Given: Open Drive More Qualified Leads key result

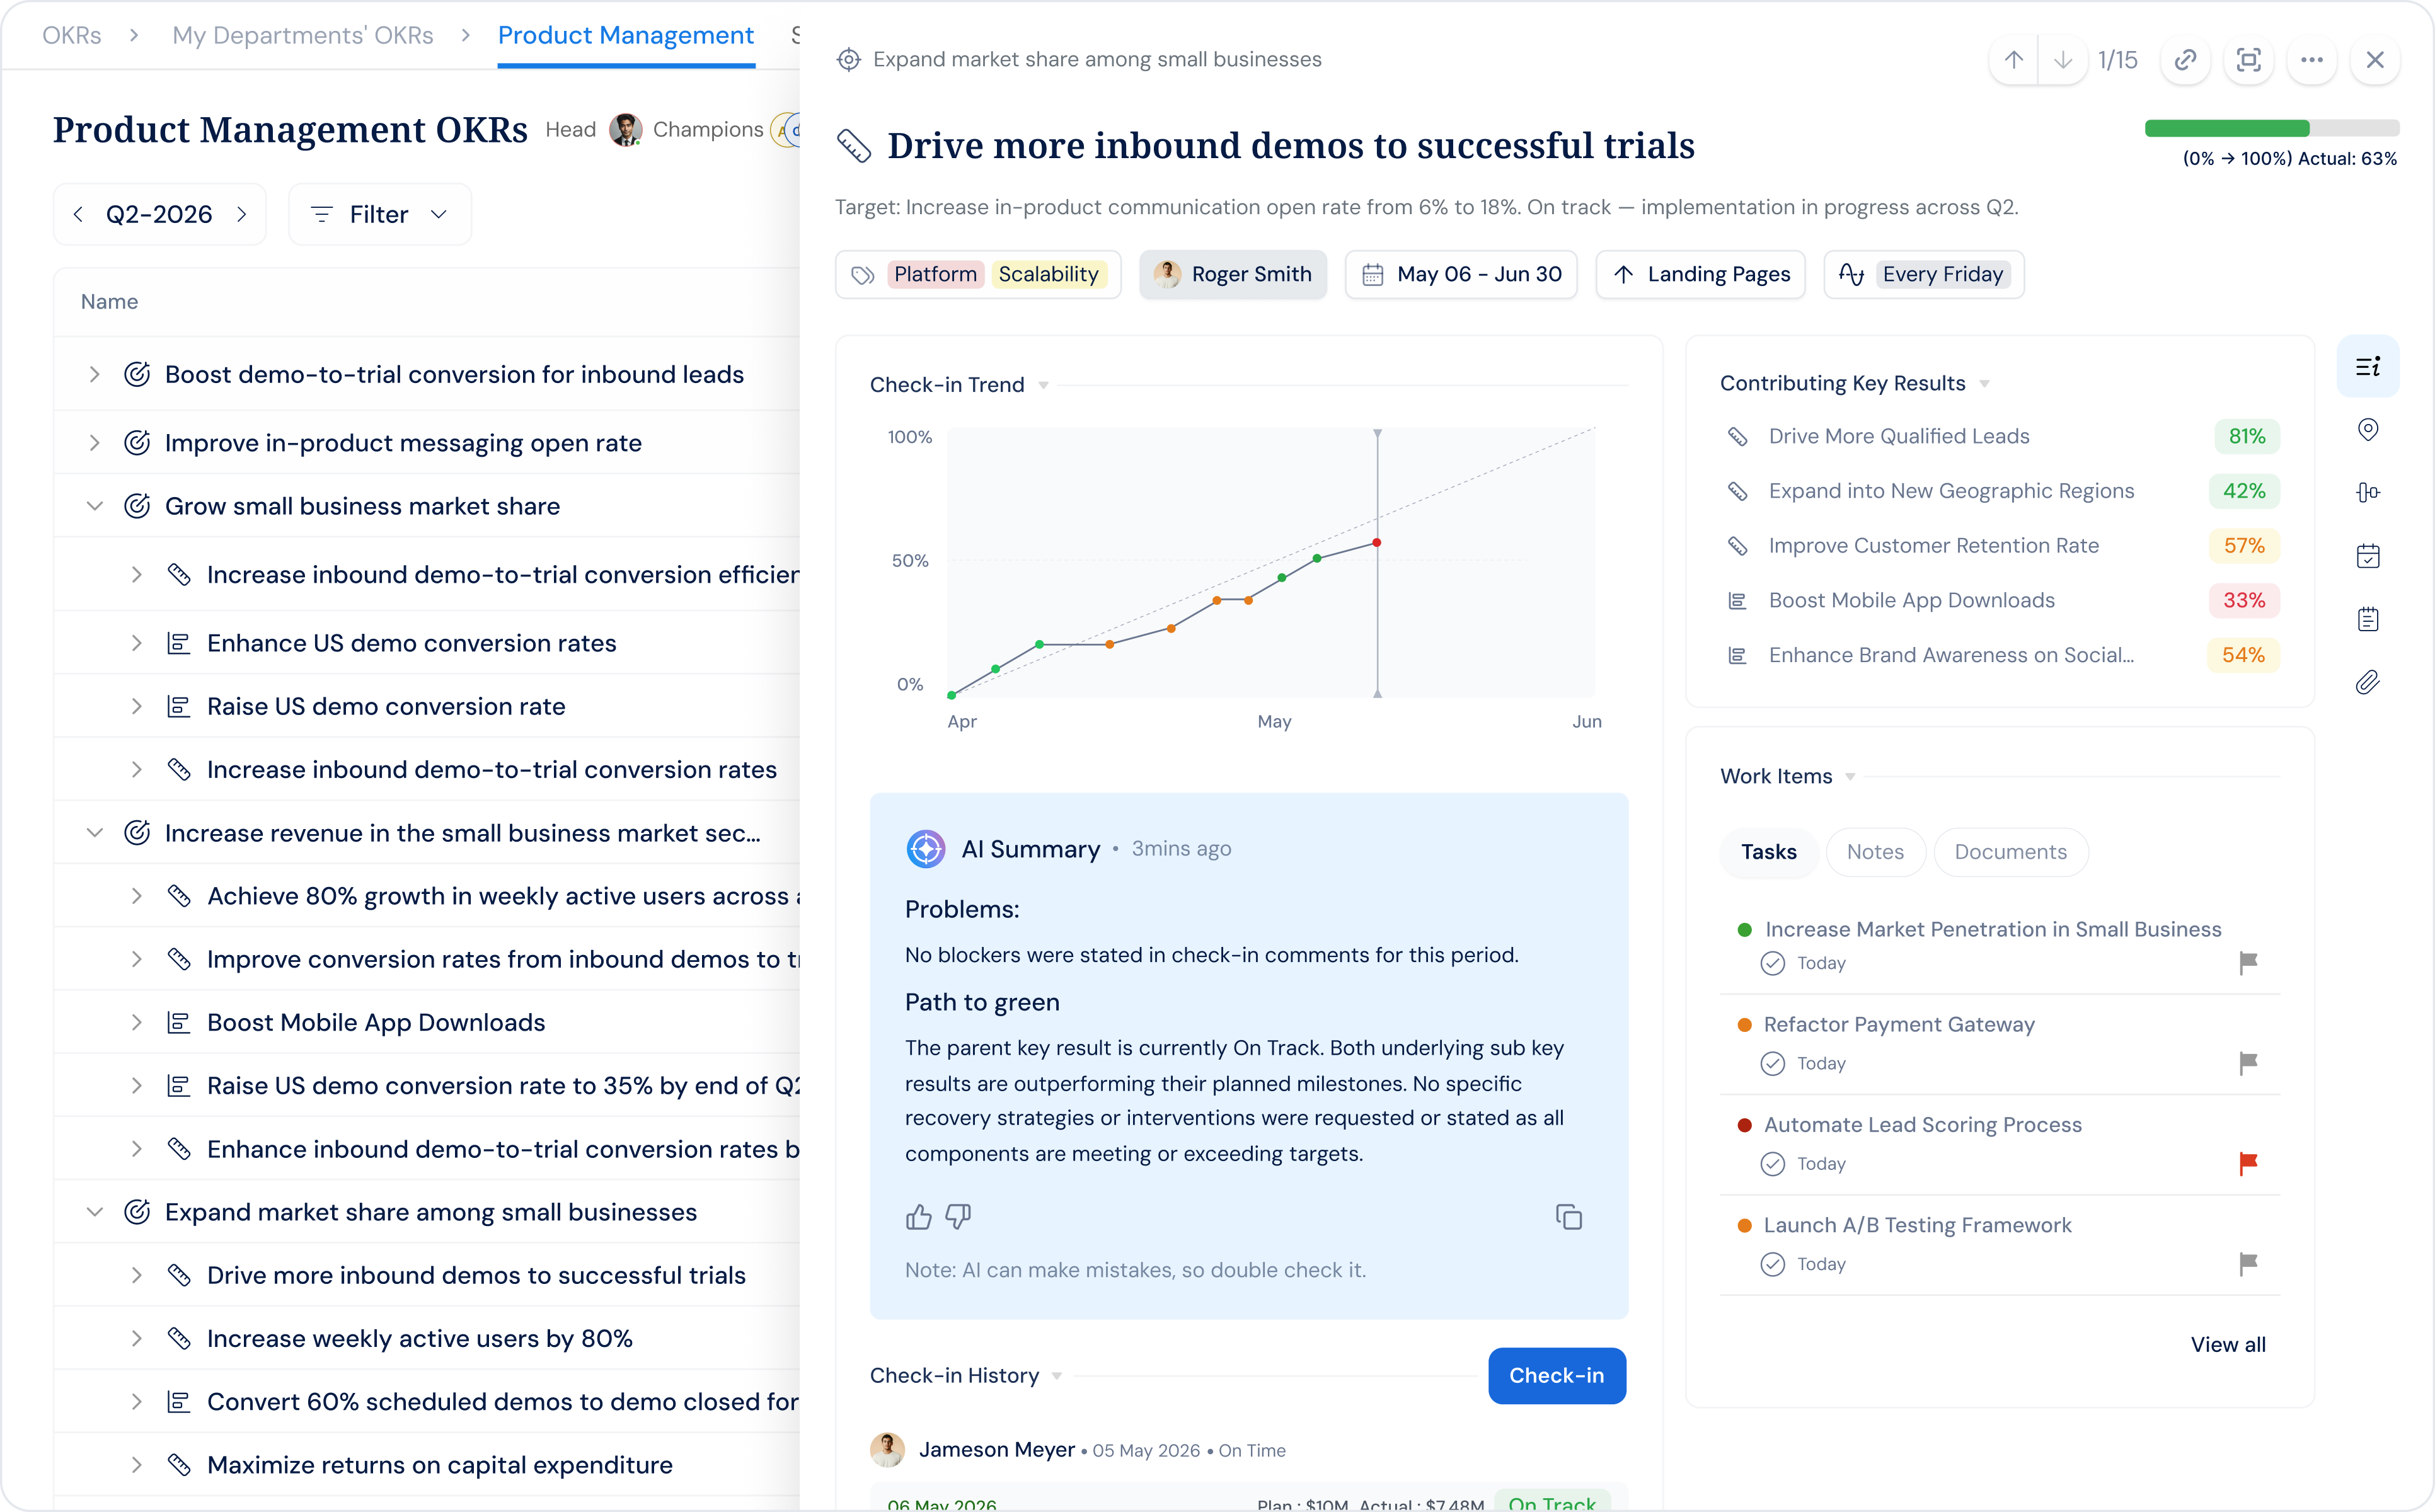Looking at the screenshot, I should click(x=1899, y=436).
